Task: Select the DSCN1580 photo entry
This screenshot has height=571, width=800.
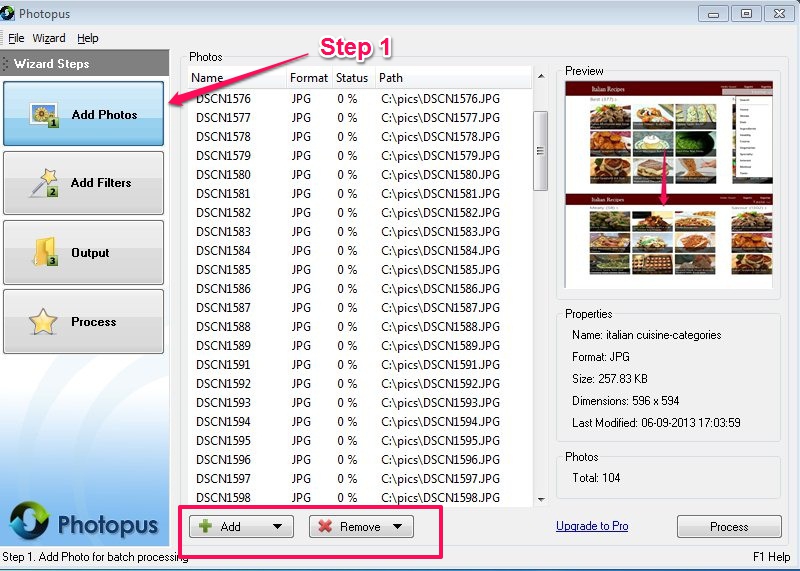Action: pyautogui.click(x=360, y=175)
